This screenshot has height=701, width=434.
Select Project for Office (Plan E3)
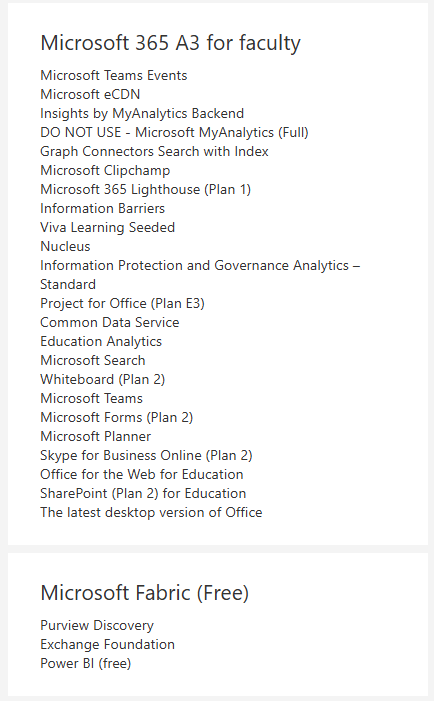tap(122, 304)
